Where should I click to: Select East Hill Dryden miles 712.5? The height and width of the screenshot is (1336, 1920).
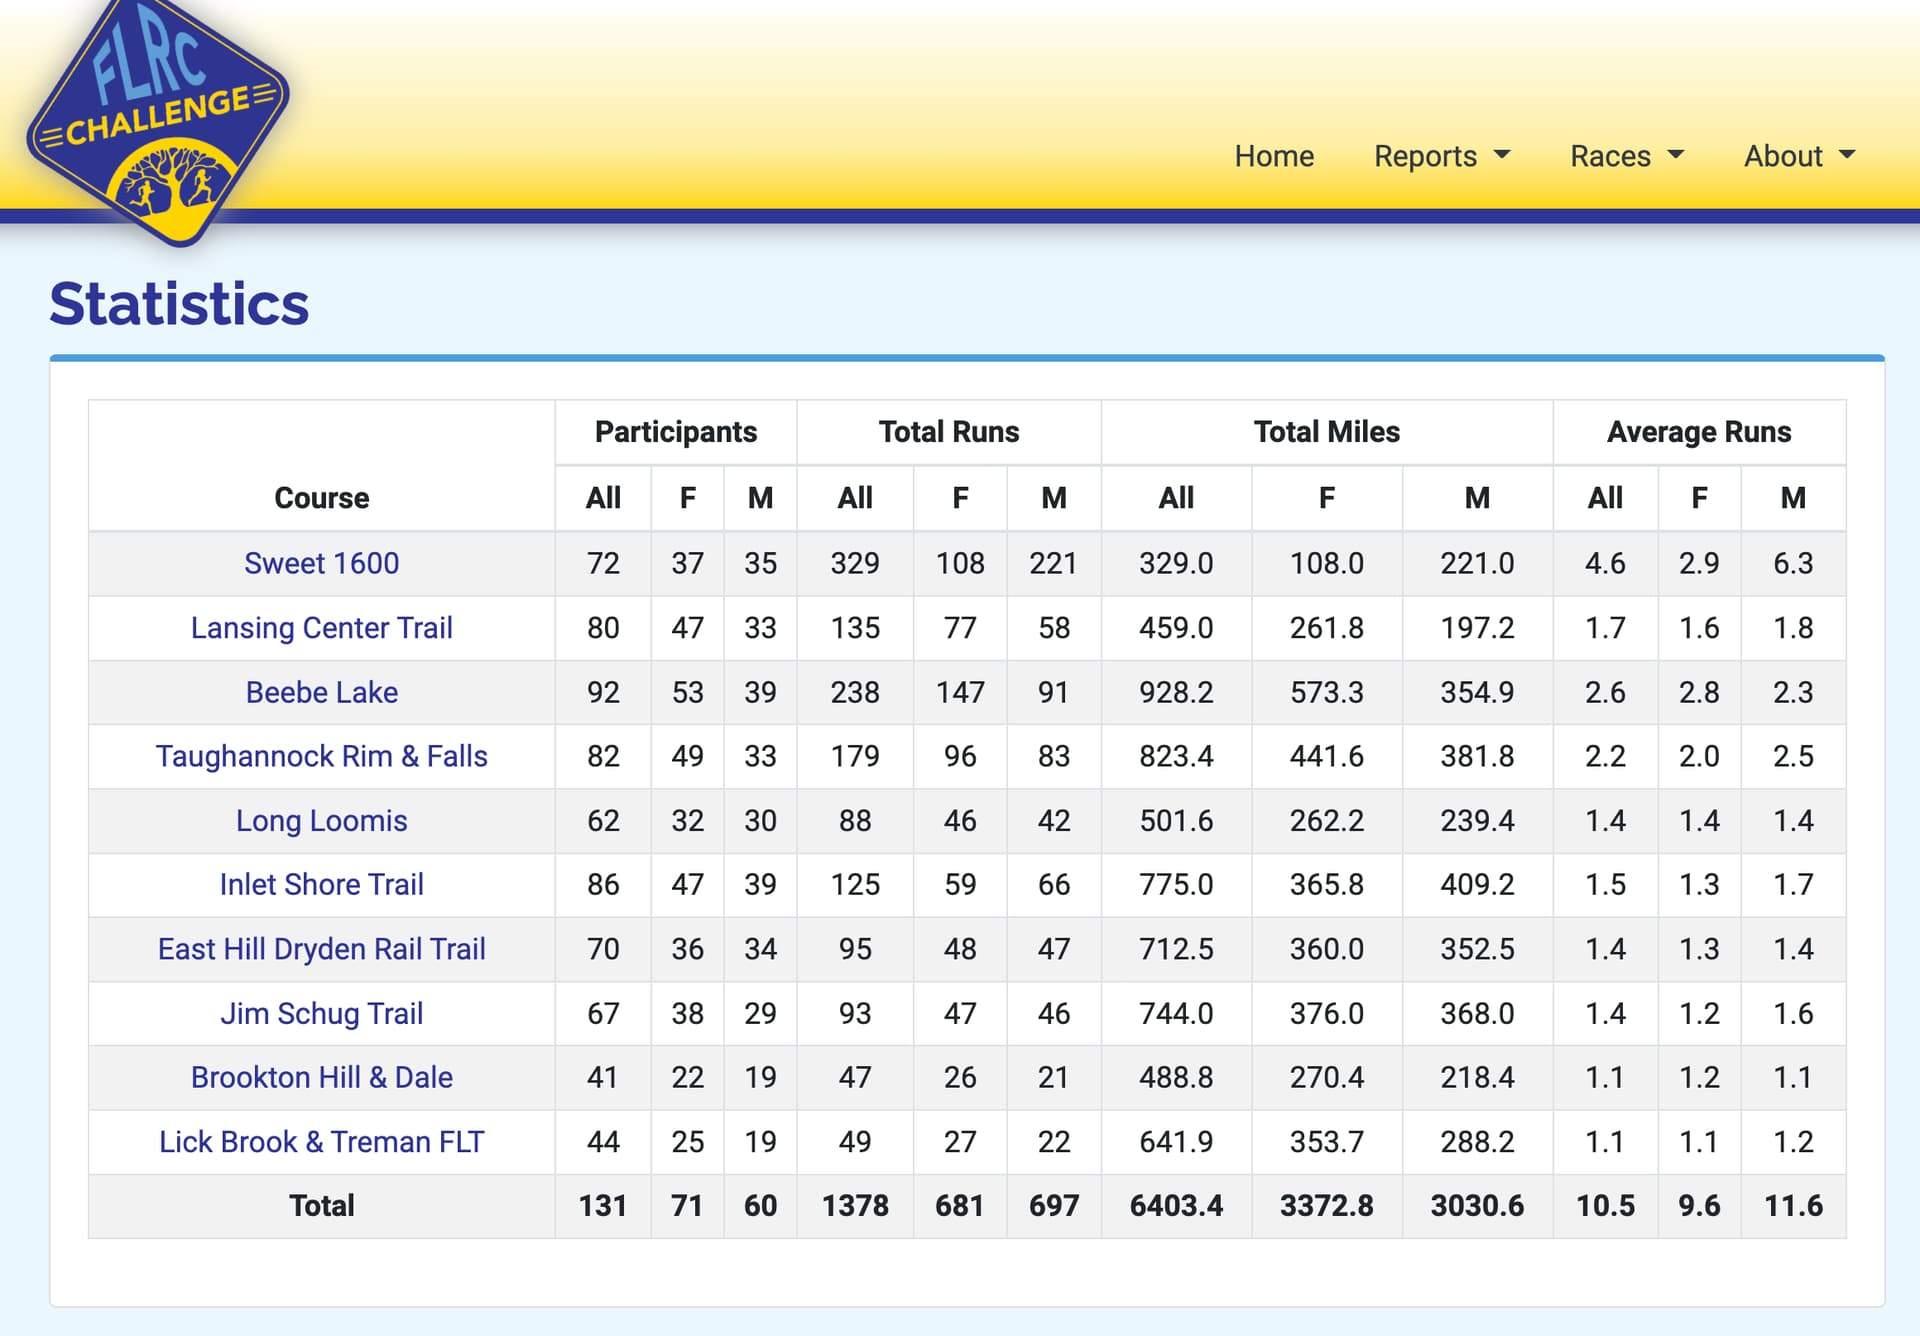click(1176, 948)
